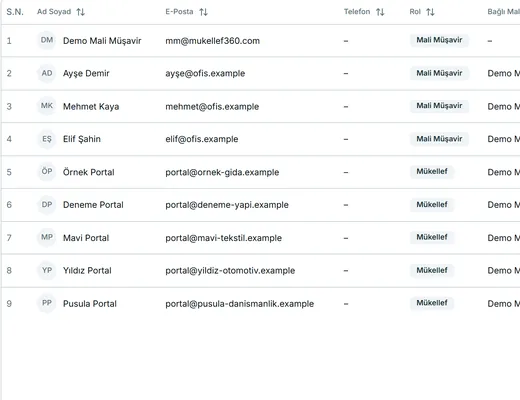Select the name Elif Şahin
520x400 pixels.
(82, 139)
